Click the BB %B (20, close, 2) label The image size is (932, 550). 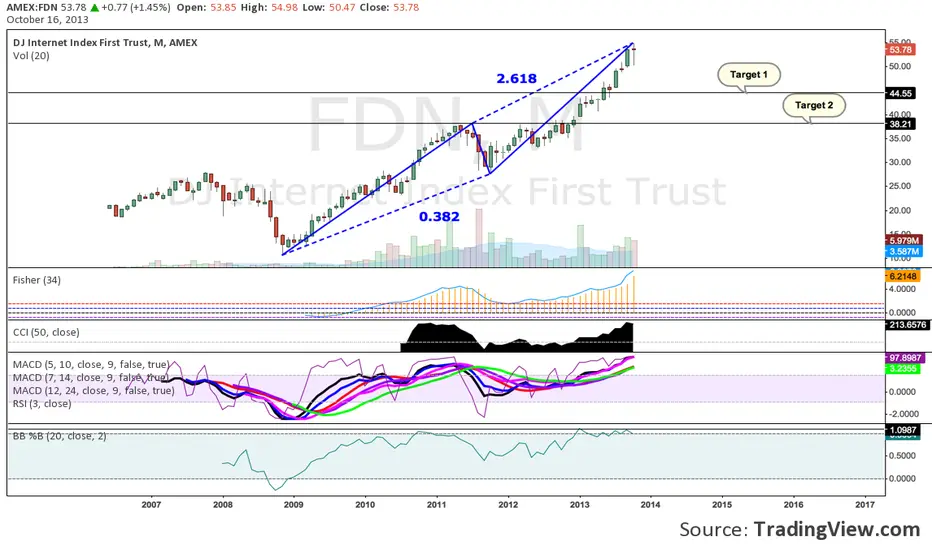(59, 436)
